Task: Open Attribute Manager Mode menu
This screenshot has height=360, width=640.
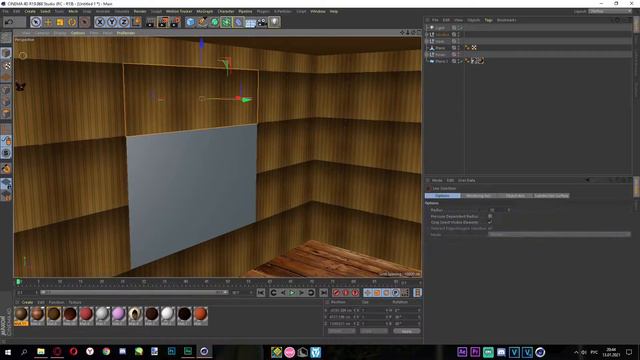Action: (x=437, y=180)
